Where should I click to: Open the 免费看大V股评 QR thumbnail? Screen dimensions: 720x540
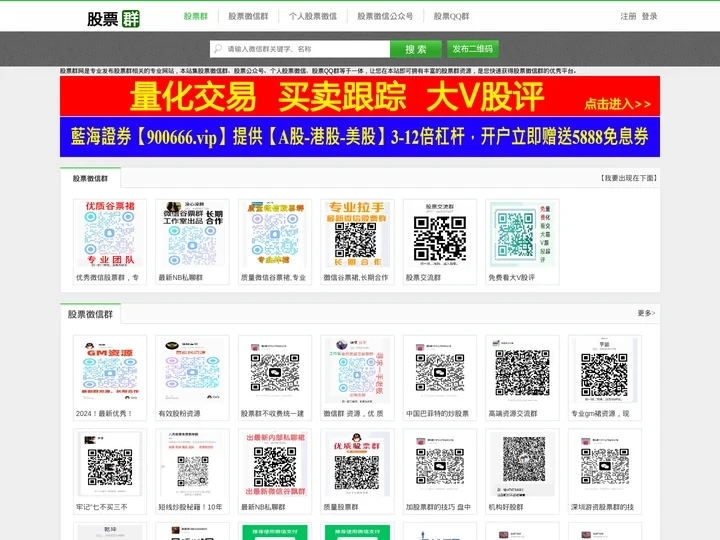coord(522,234)
